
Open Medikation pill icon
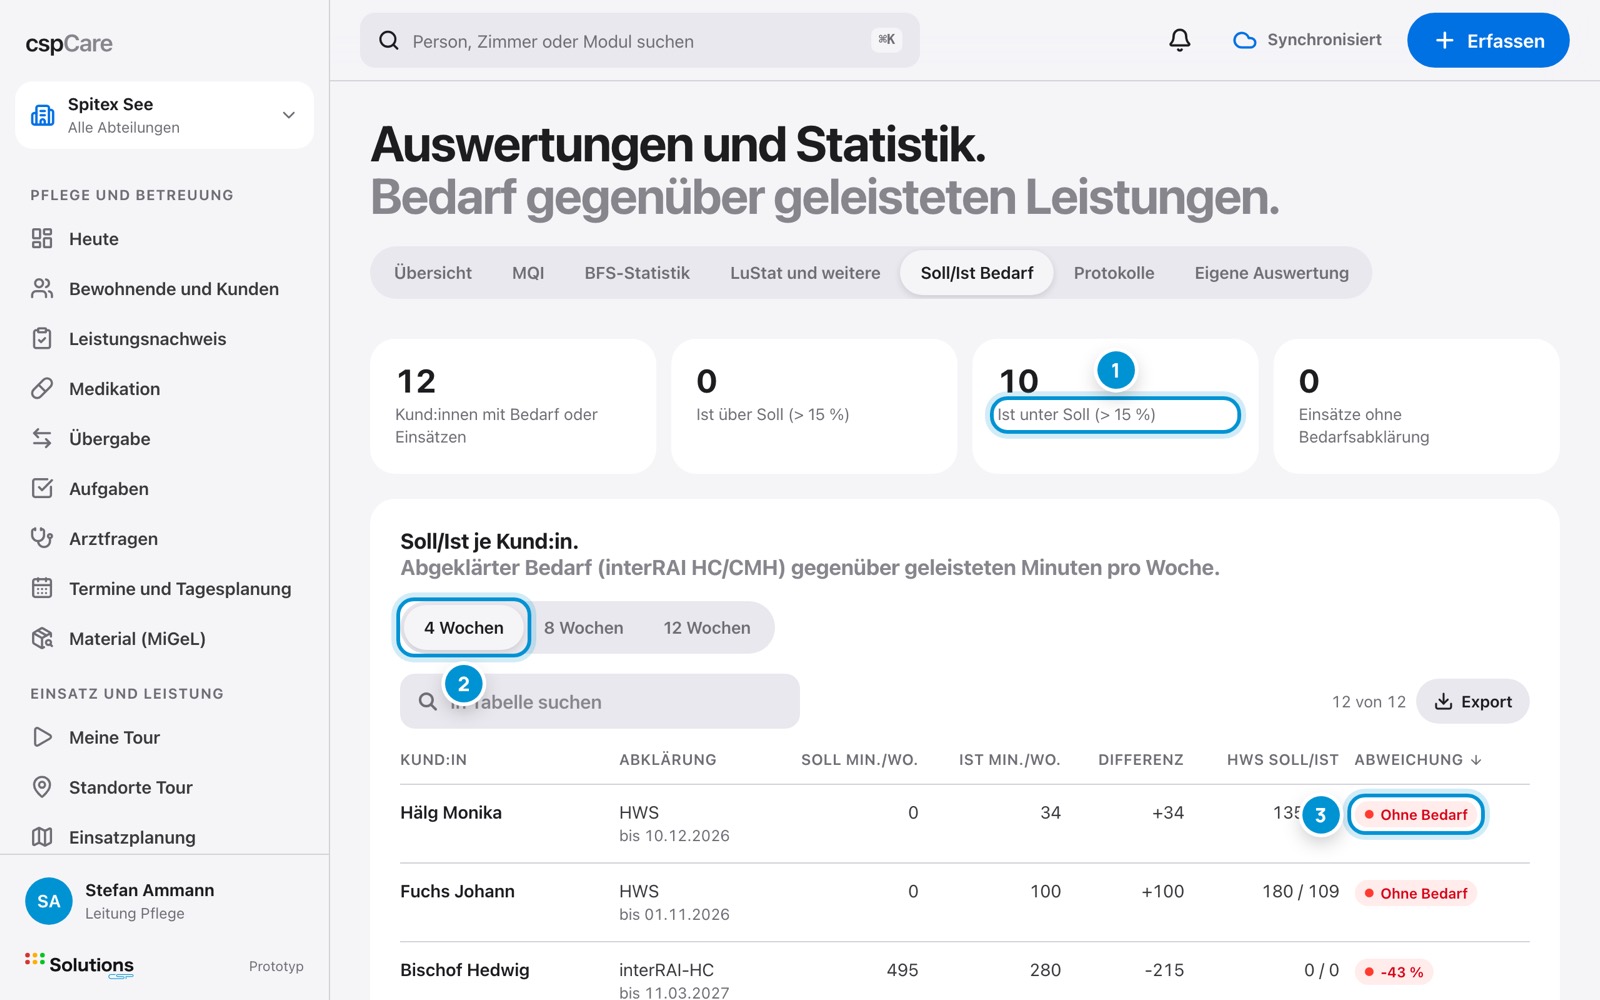click(x=42, y=388)
